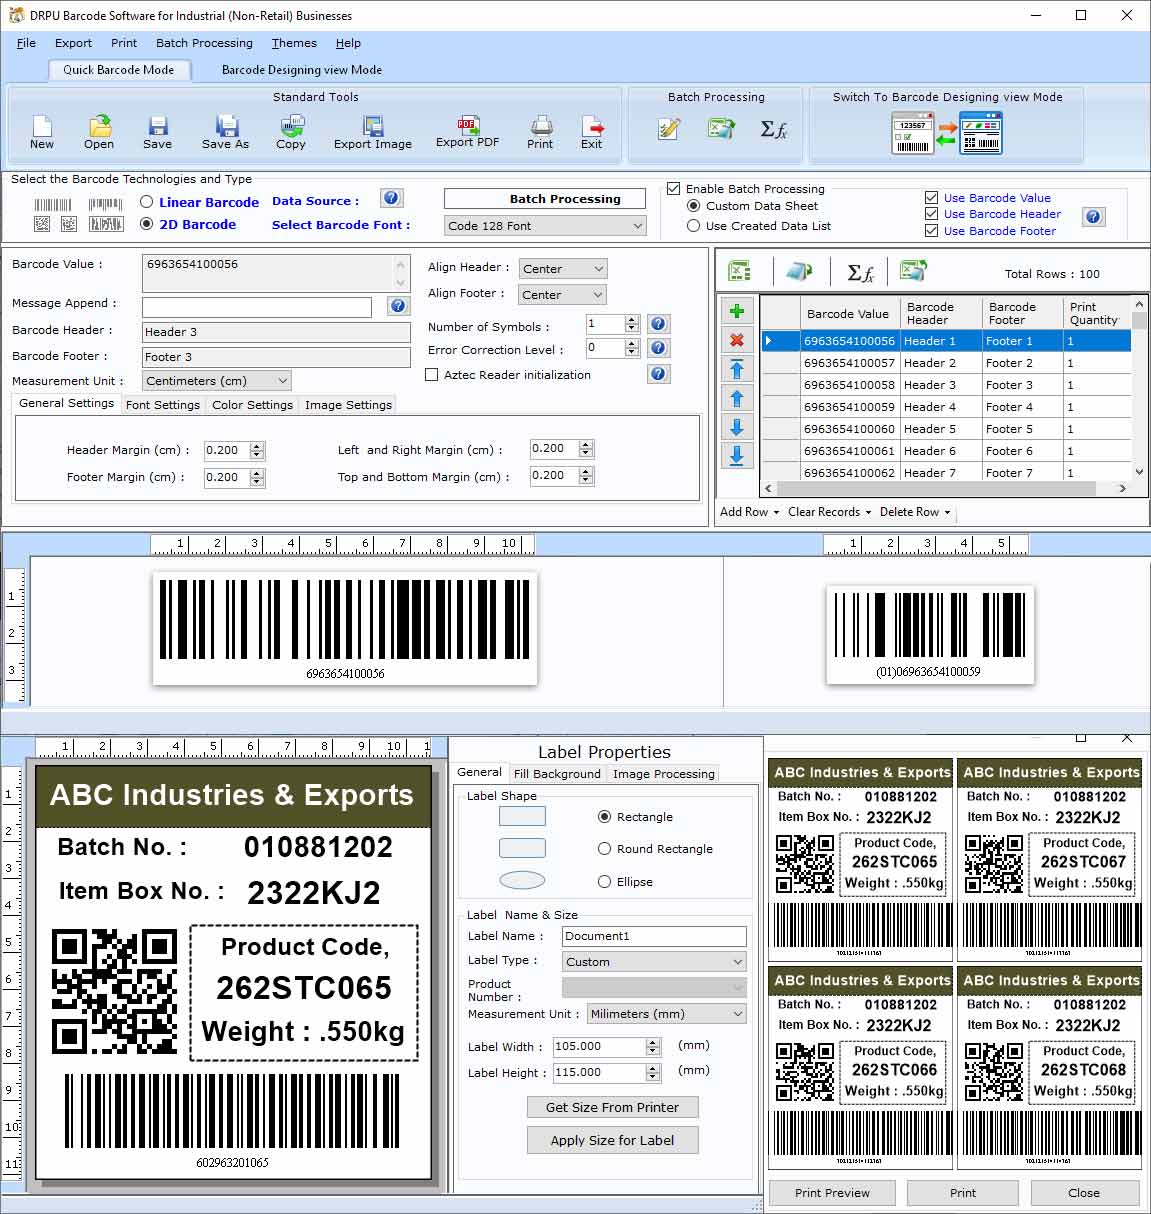Click the Batch Processing image export icon

(x=721, y=128)
